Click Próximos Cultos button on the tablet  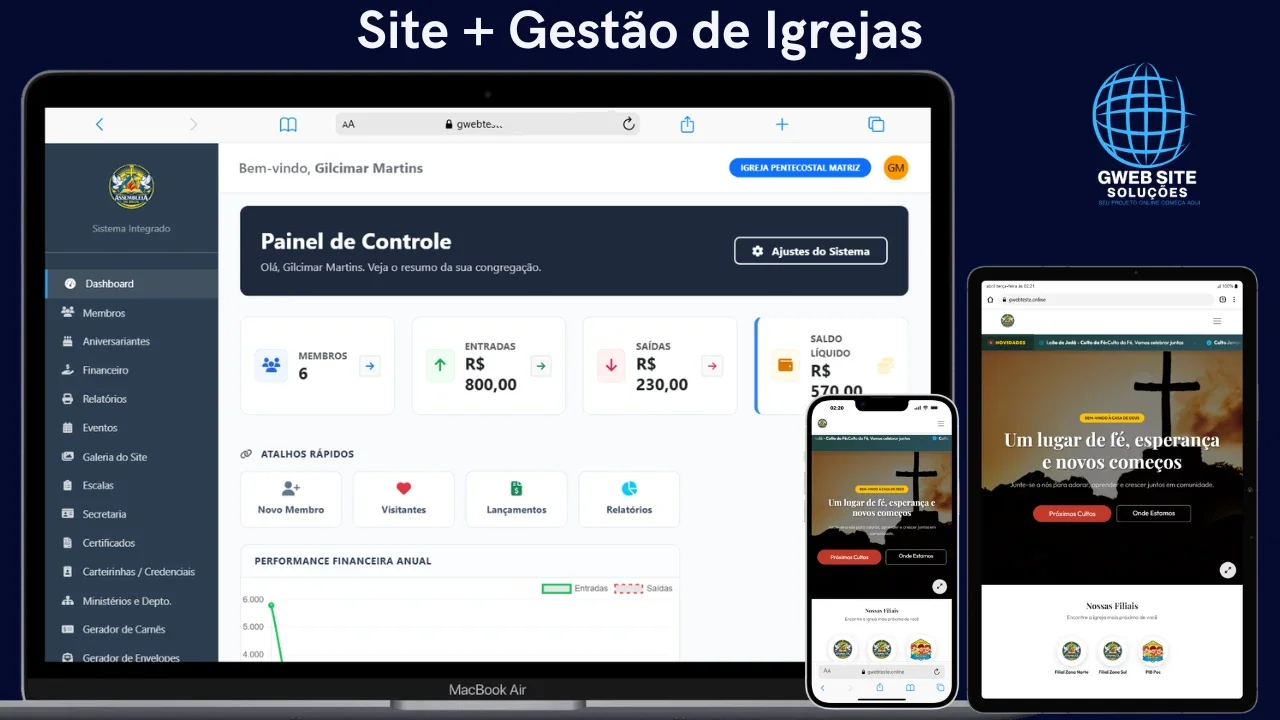1072,513
